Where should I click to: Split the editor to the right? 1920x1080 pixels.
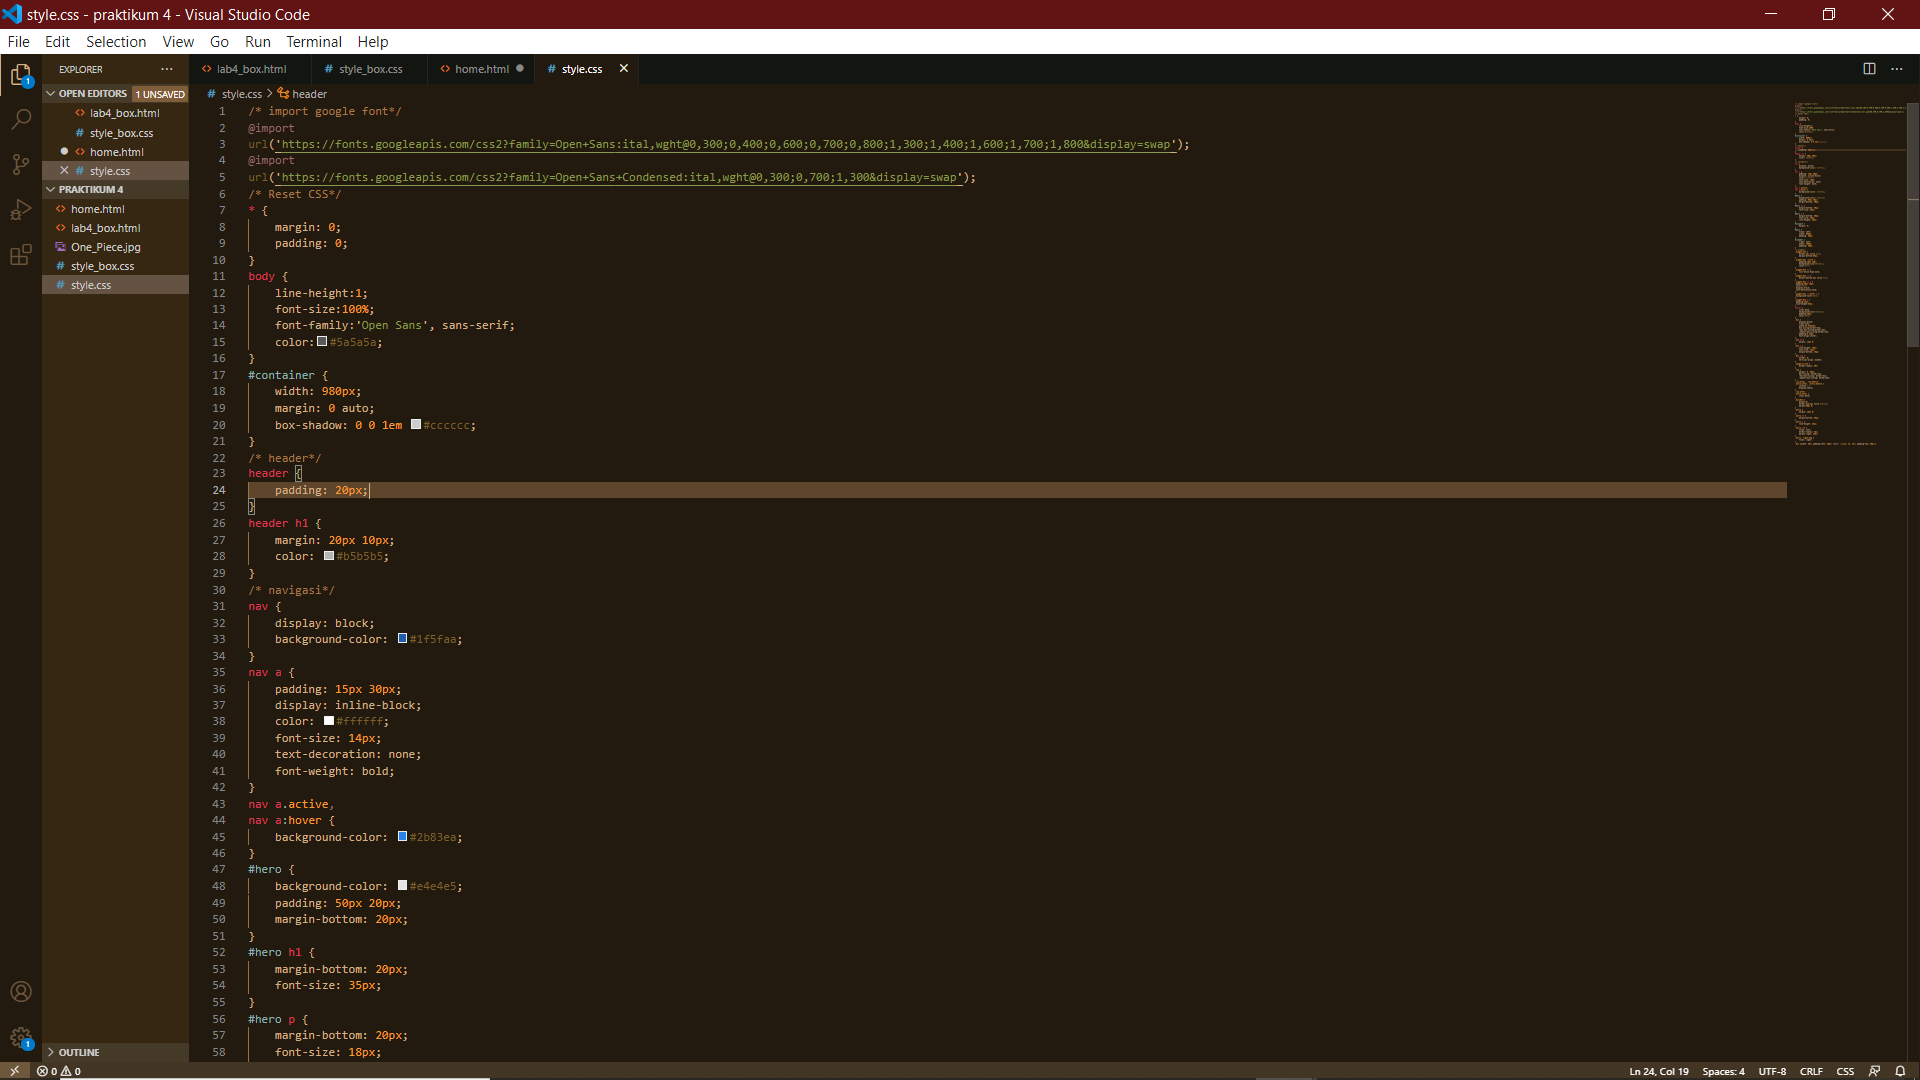[x=1869, y=69]
